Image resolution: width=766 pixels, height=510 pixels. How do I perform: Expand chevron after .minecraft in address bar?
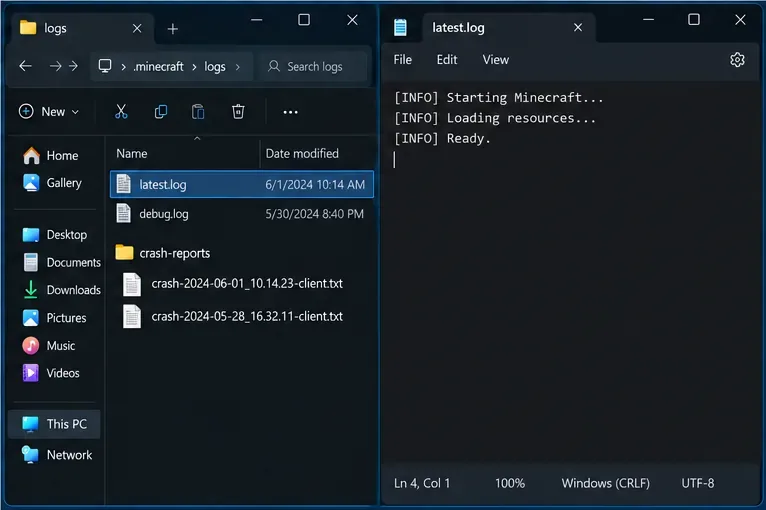[194, 67]
